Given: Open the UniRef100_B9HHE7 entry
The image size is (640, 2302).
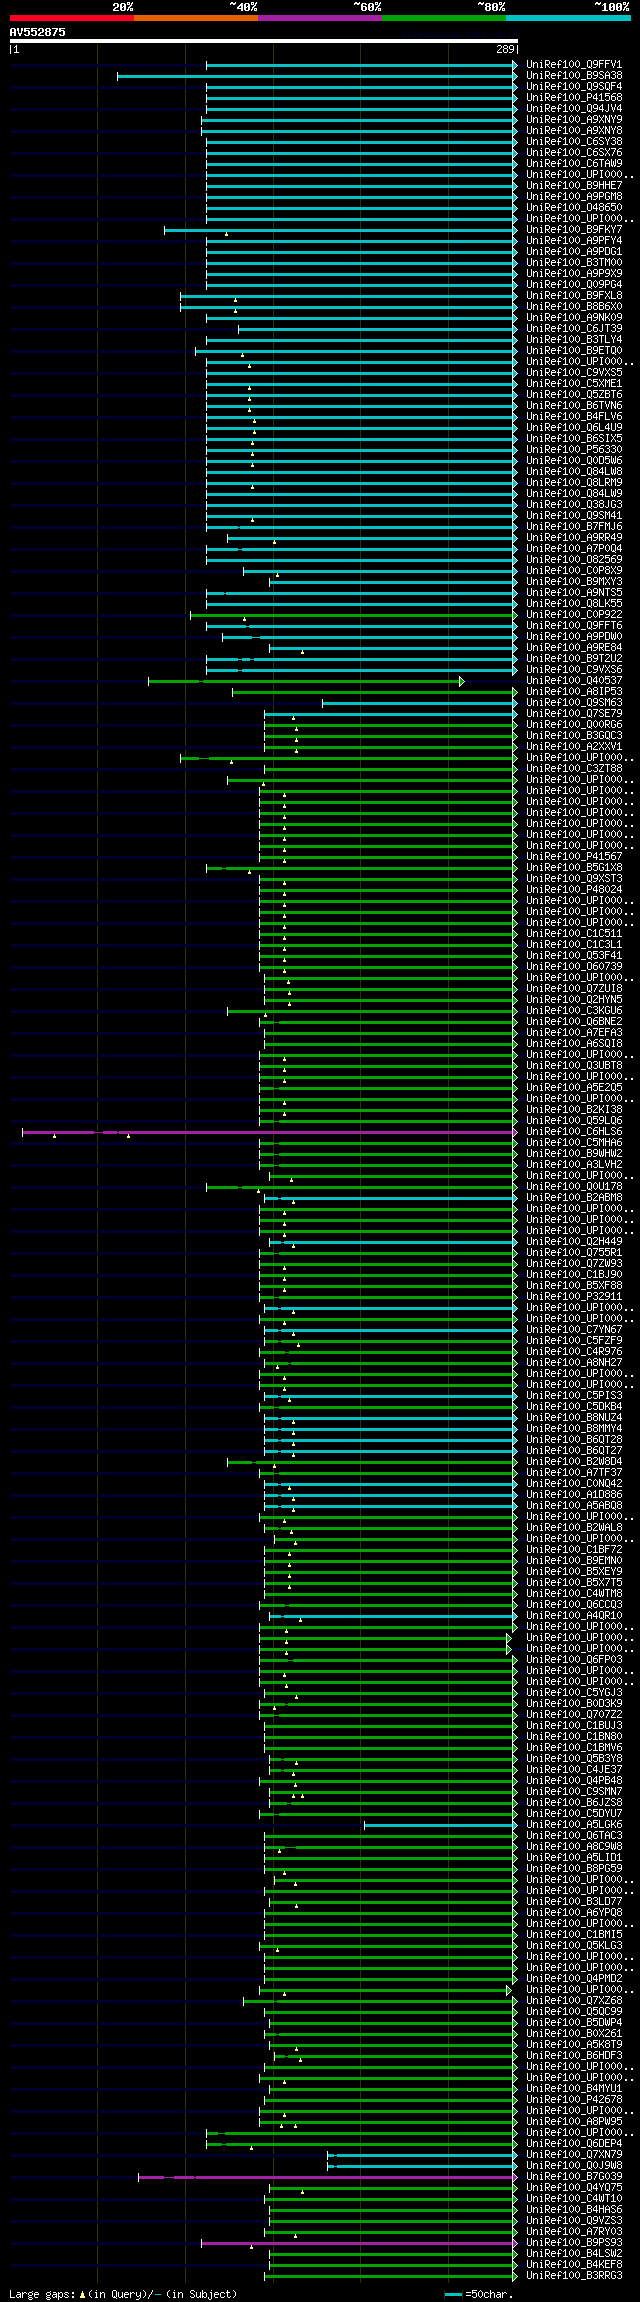Looking at the screenshot, I should pyautogui.click(x=574, y=186).
